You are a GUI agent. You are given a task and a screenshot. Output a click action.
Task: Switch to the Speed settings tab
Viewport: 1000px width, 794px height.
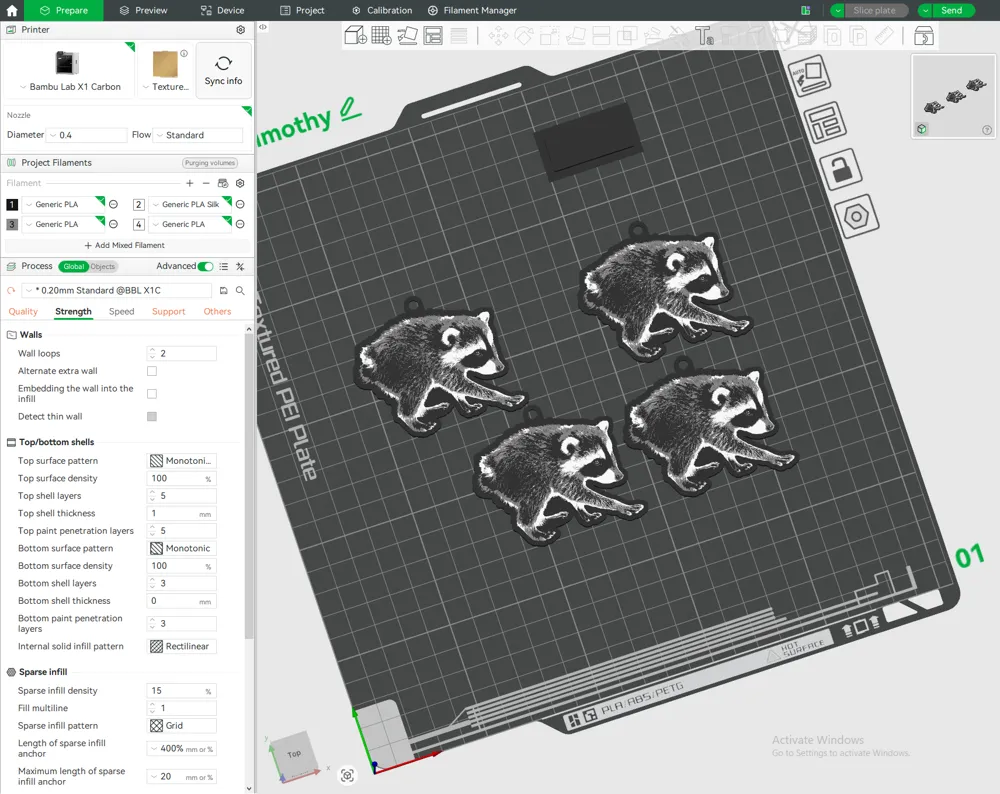click(121, 311)
